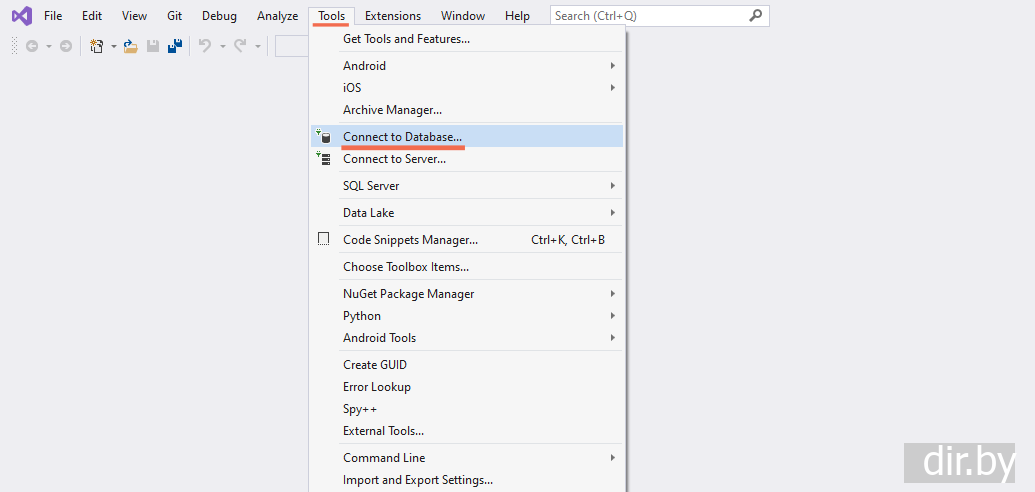
Task: Click the Redo arrow icon
Action: pyautogui.click(x=240, y=46)
